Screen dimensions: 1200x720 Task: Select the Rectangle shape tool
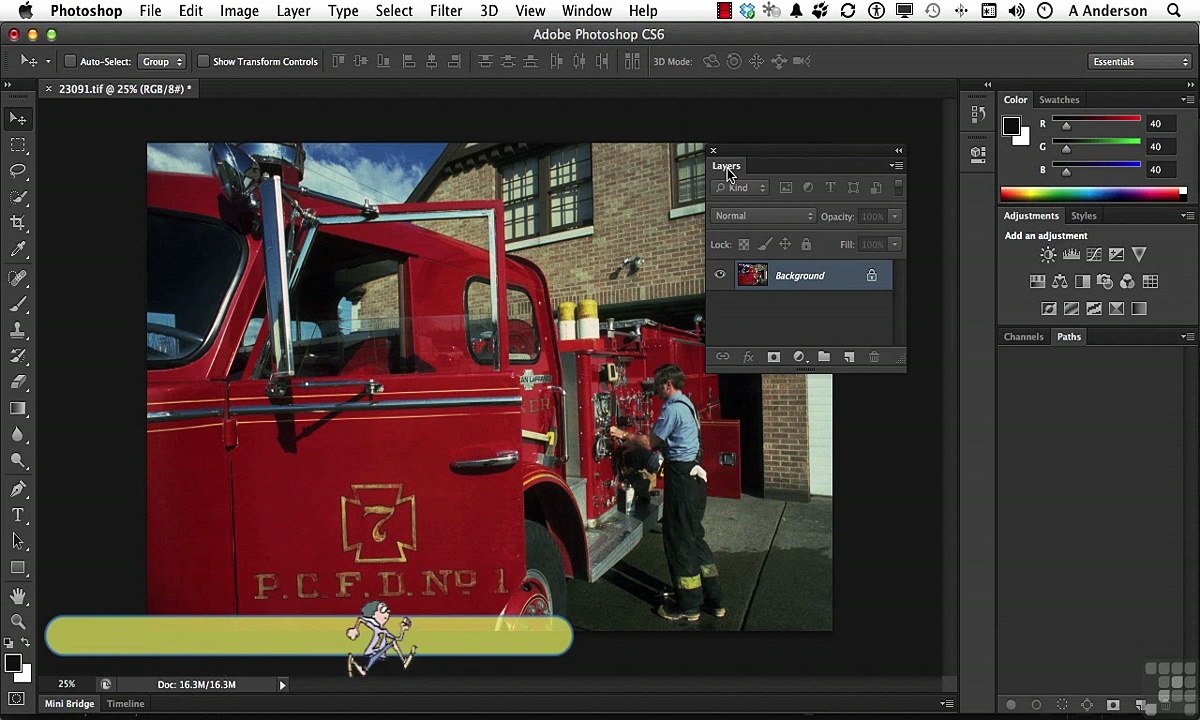(x=18, y=567)
